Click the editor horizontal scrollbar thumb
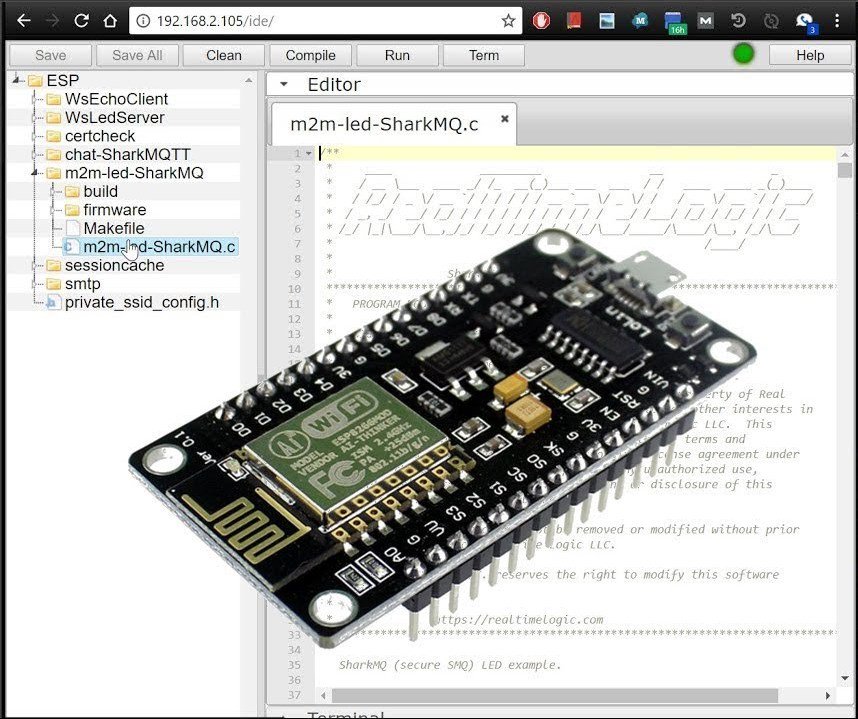The height and width of the screenshot is (719, 858). point(554,695)
